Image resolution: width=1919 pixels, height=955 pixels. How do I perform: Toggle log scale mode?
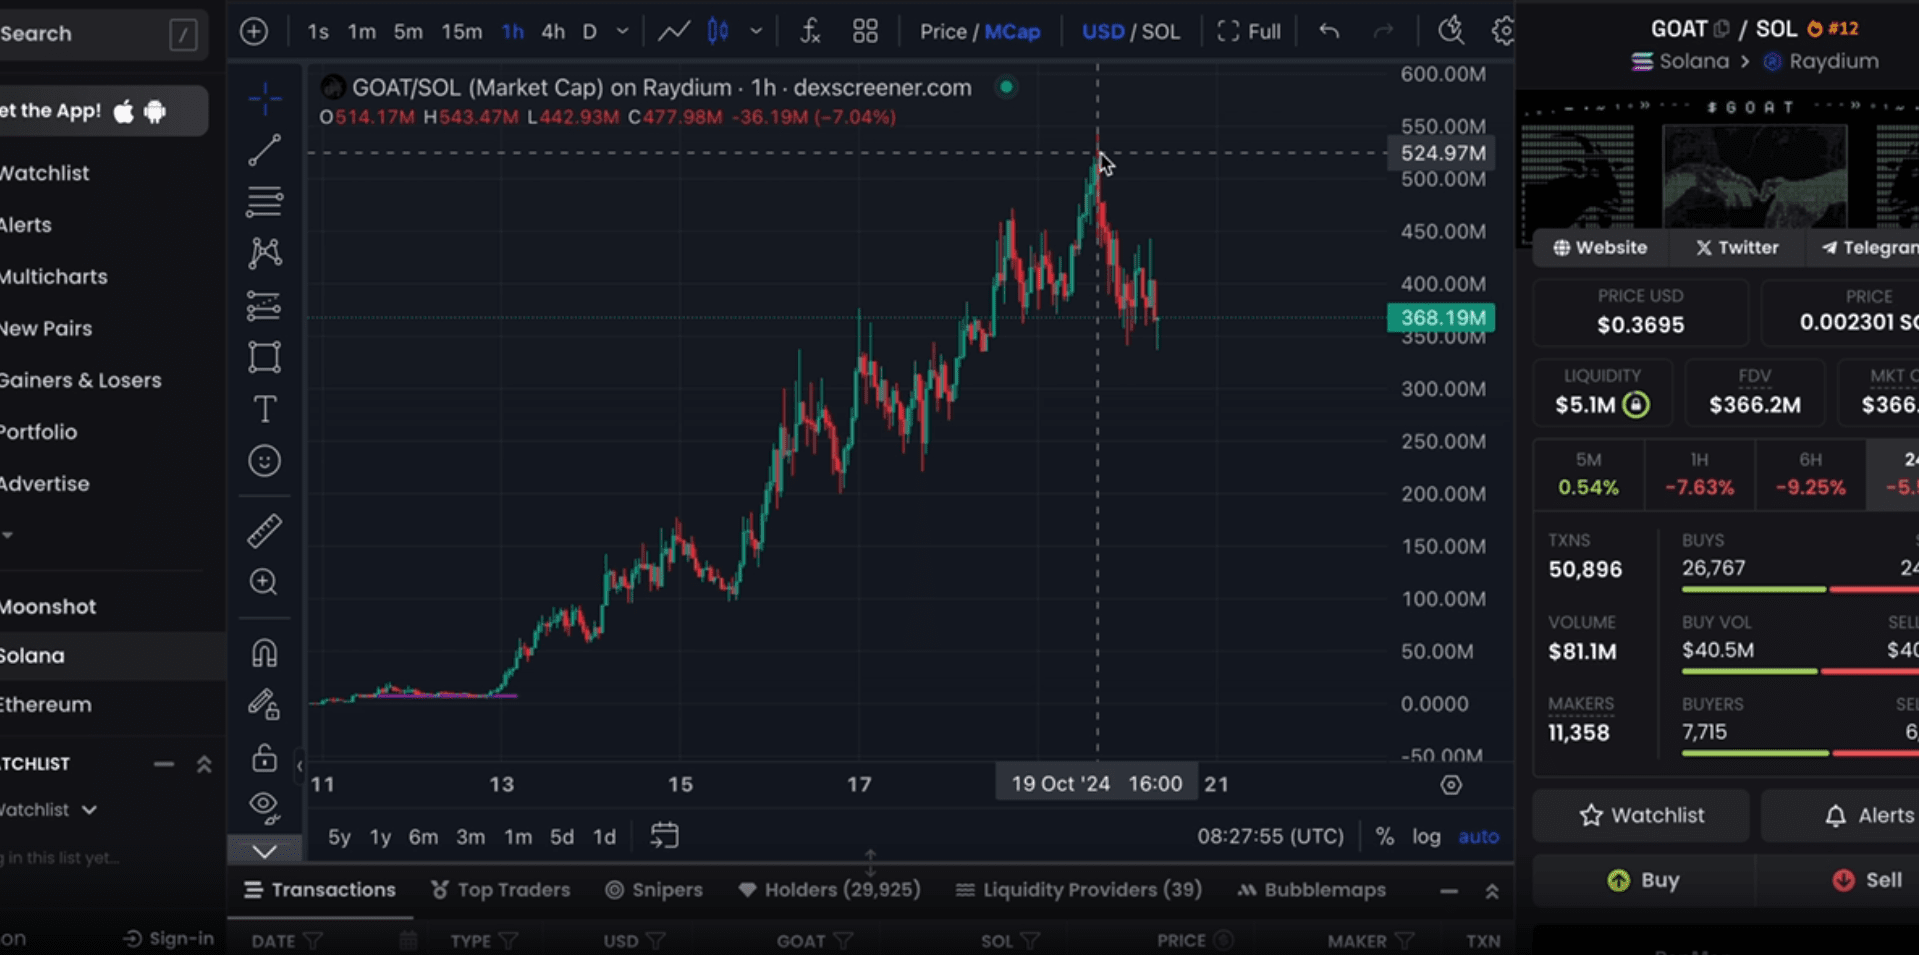(1426, 837)
